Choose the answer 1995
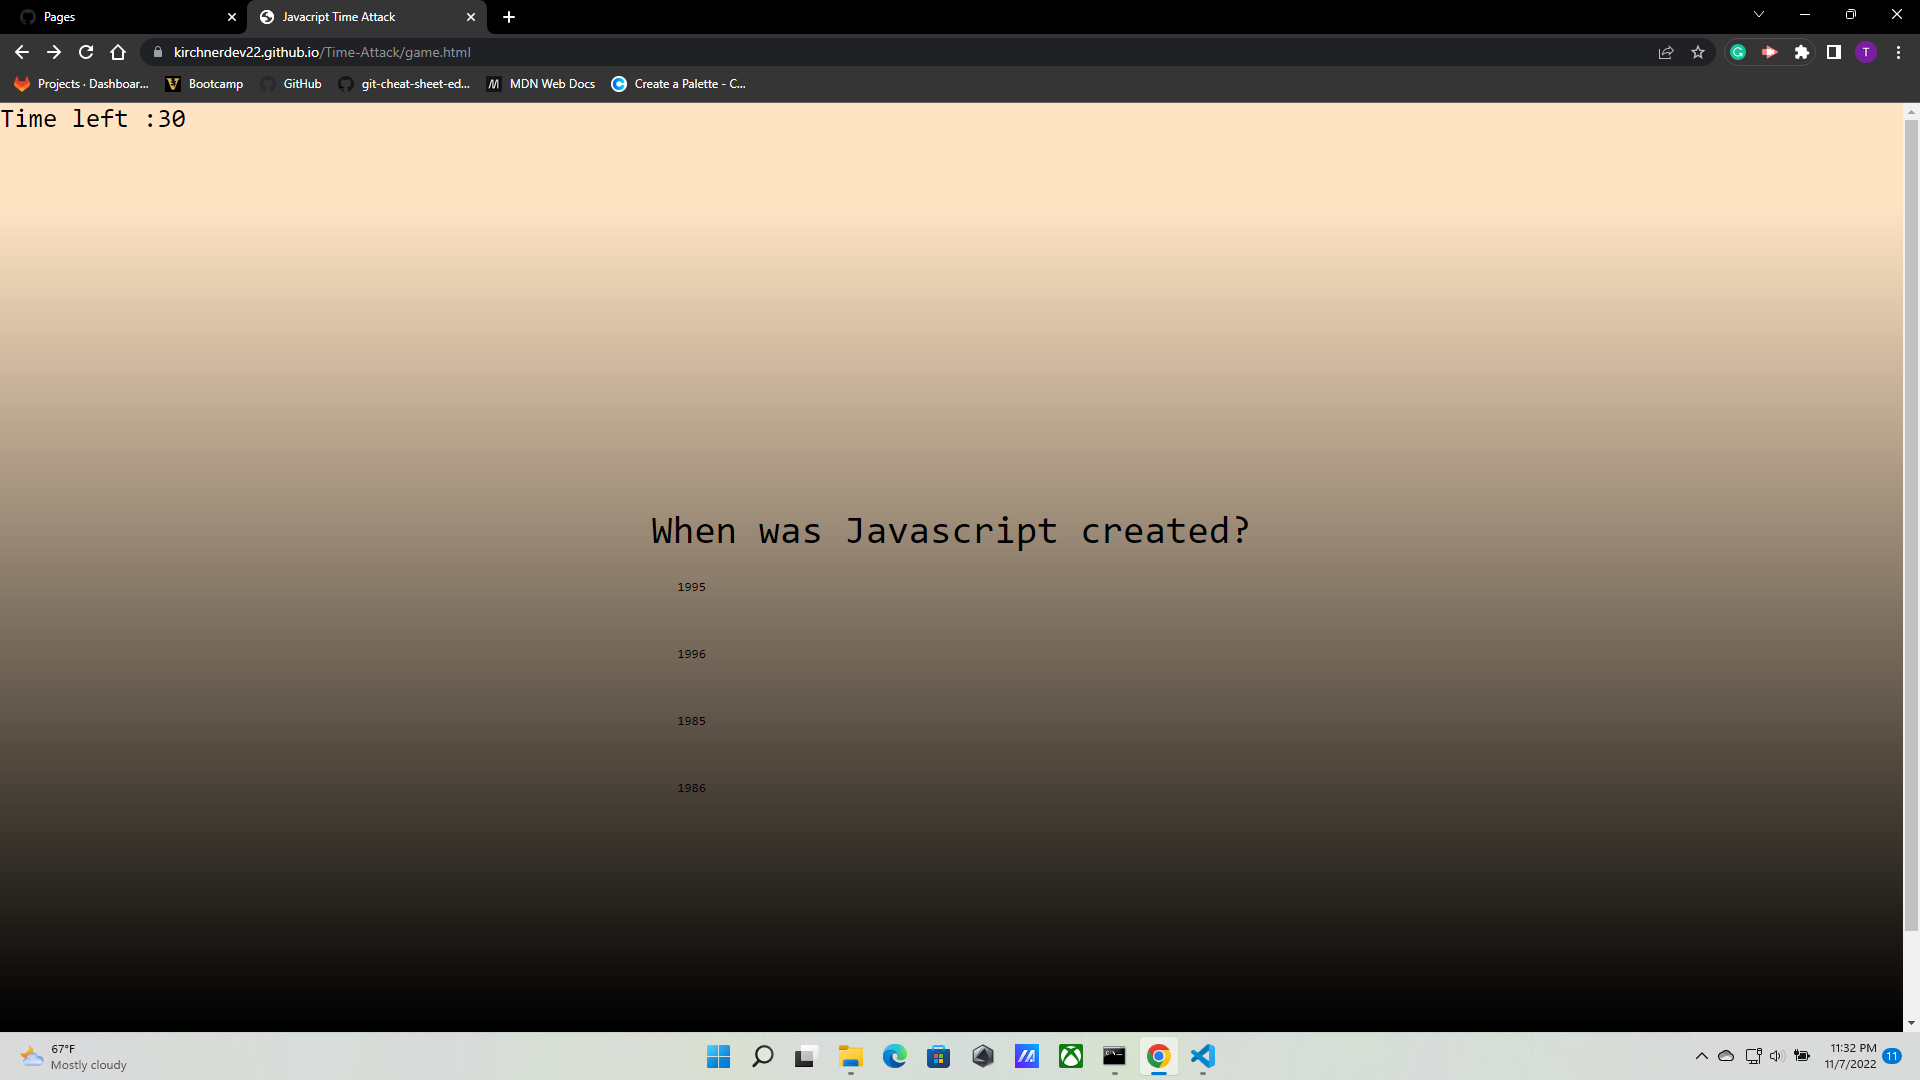Image resolution: width=1920 pixels, height=1080 pixels. (x=691, y=587)
